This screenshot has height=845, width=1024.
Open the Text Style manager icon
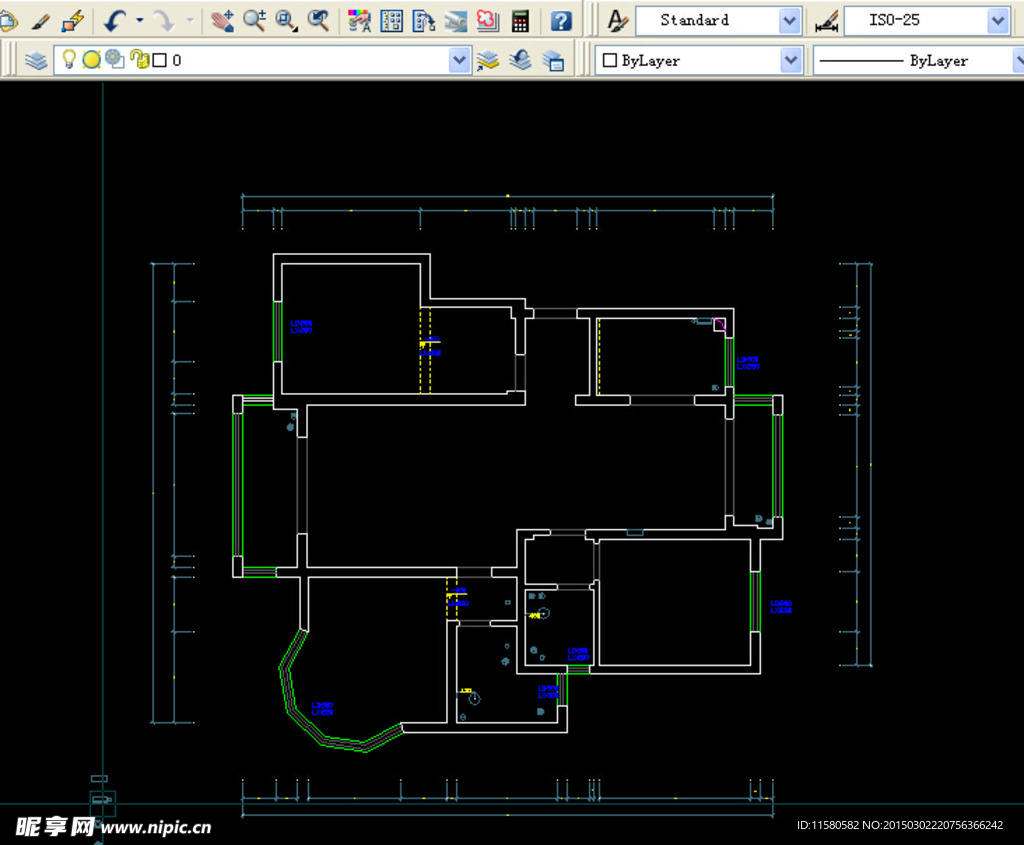pos(616,22)
